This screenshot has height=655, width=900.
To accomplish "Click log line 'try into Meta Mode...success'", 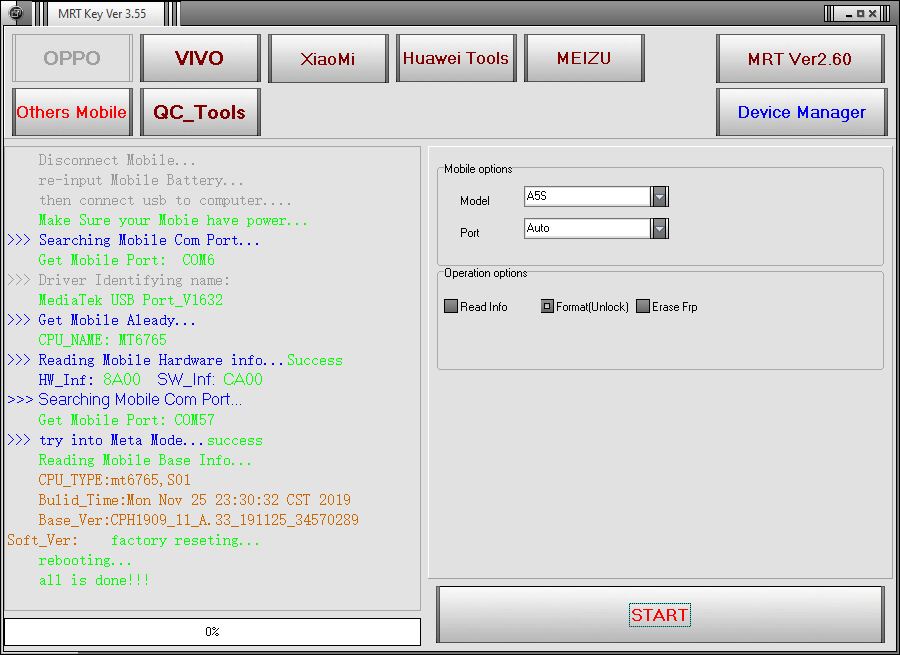I will click(135, 440).
